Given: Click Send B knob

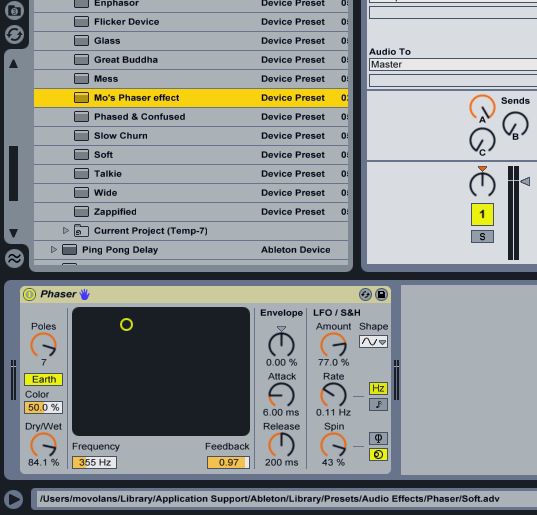Looking at the screenshot, I should click(515, 124).
